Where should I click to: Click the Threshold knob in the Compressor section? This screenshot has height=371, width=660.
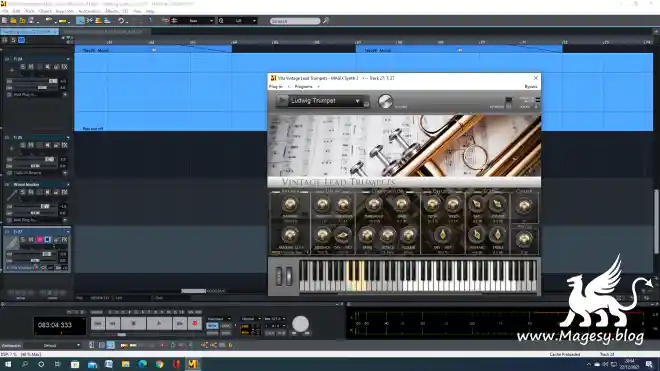(x=373, y=205)
